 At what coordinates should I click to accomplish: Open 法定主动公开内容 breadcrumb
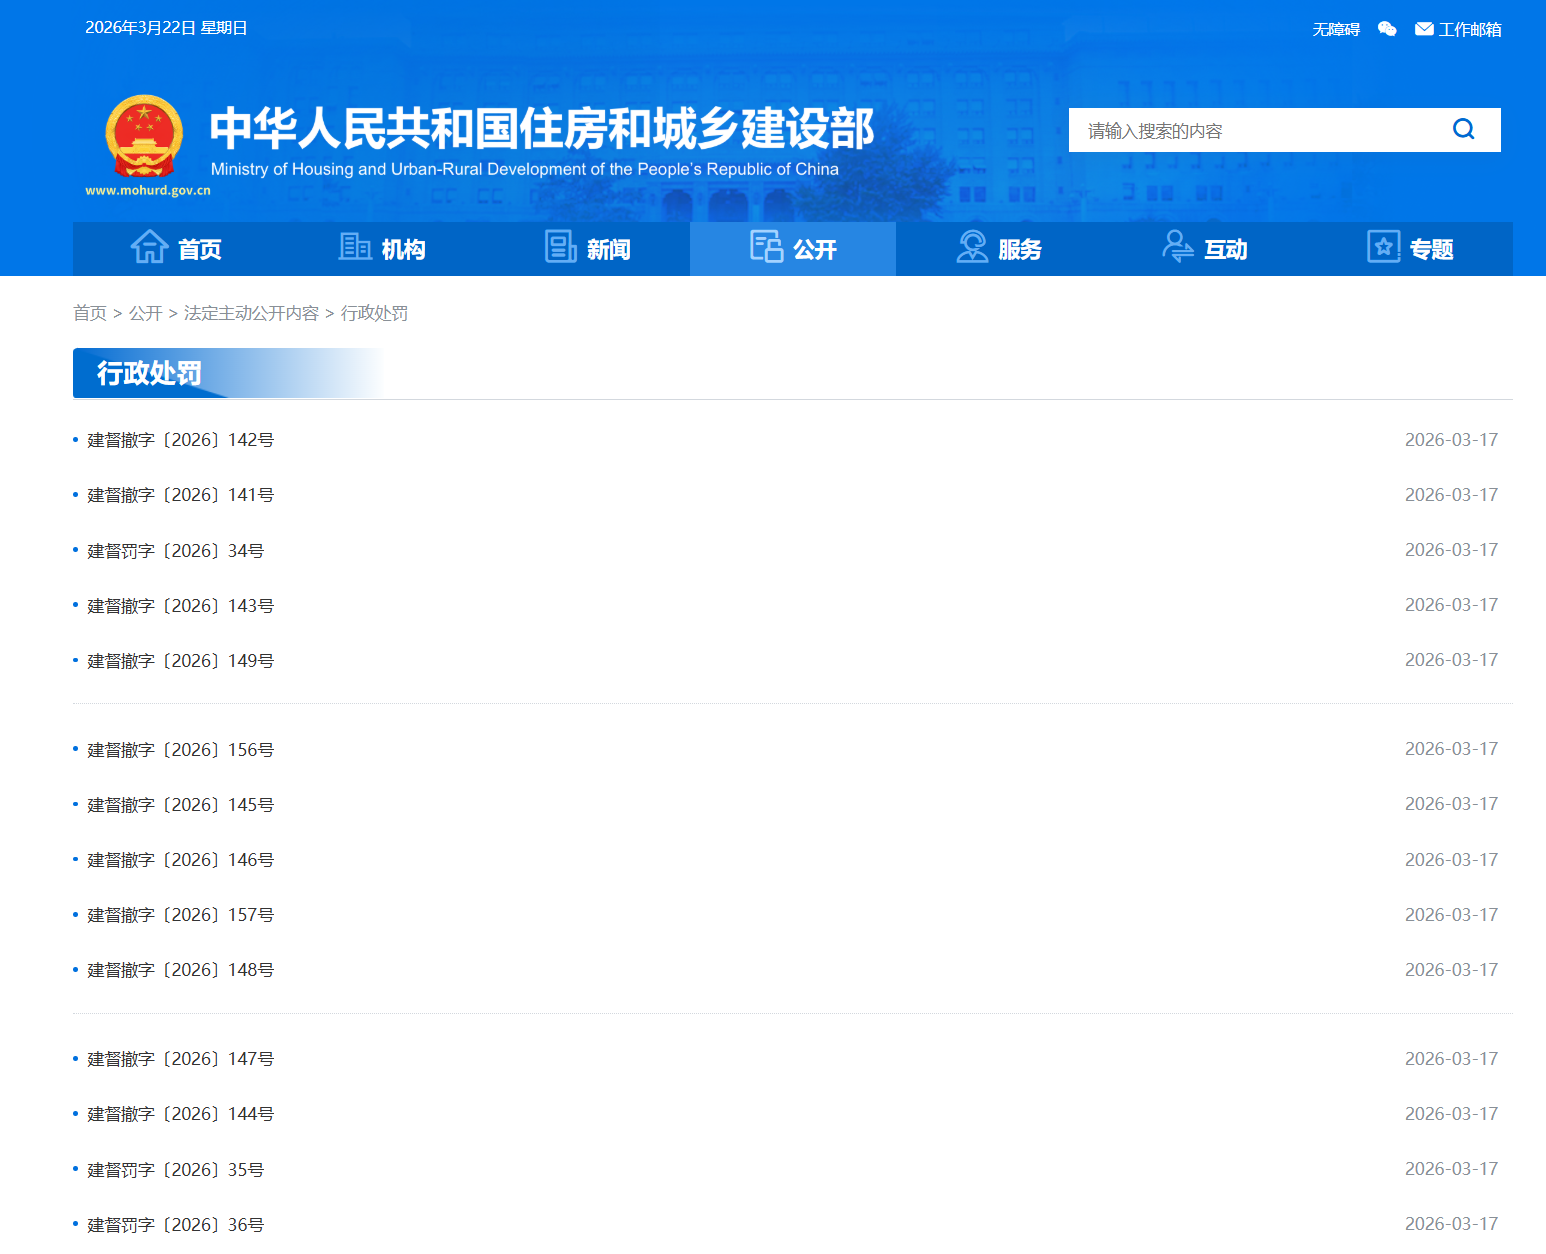tap(251, 313)
